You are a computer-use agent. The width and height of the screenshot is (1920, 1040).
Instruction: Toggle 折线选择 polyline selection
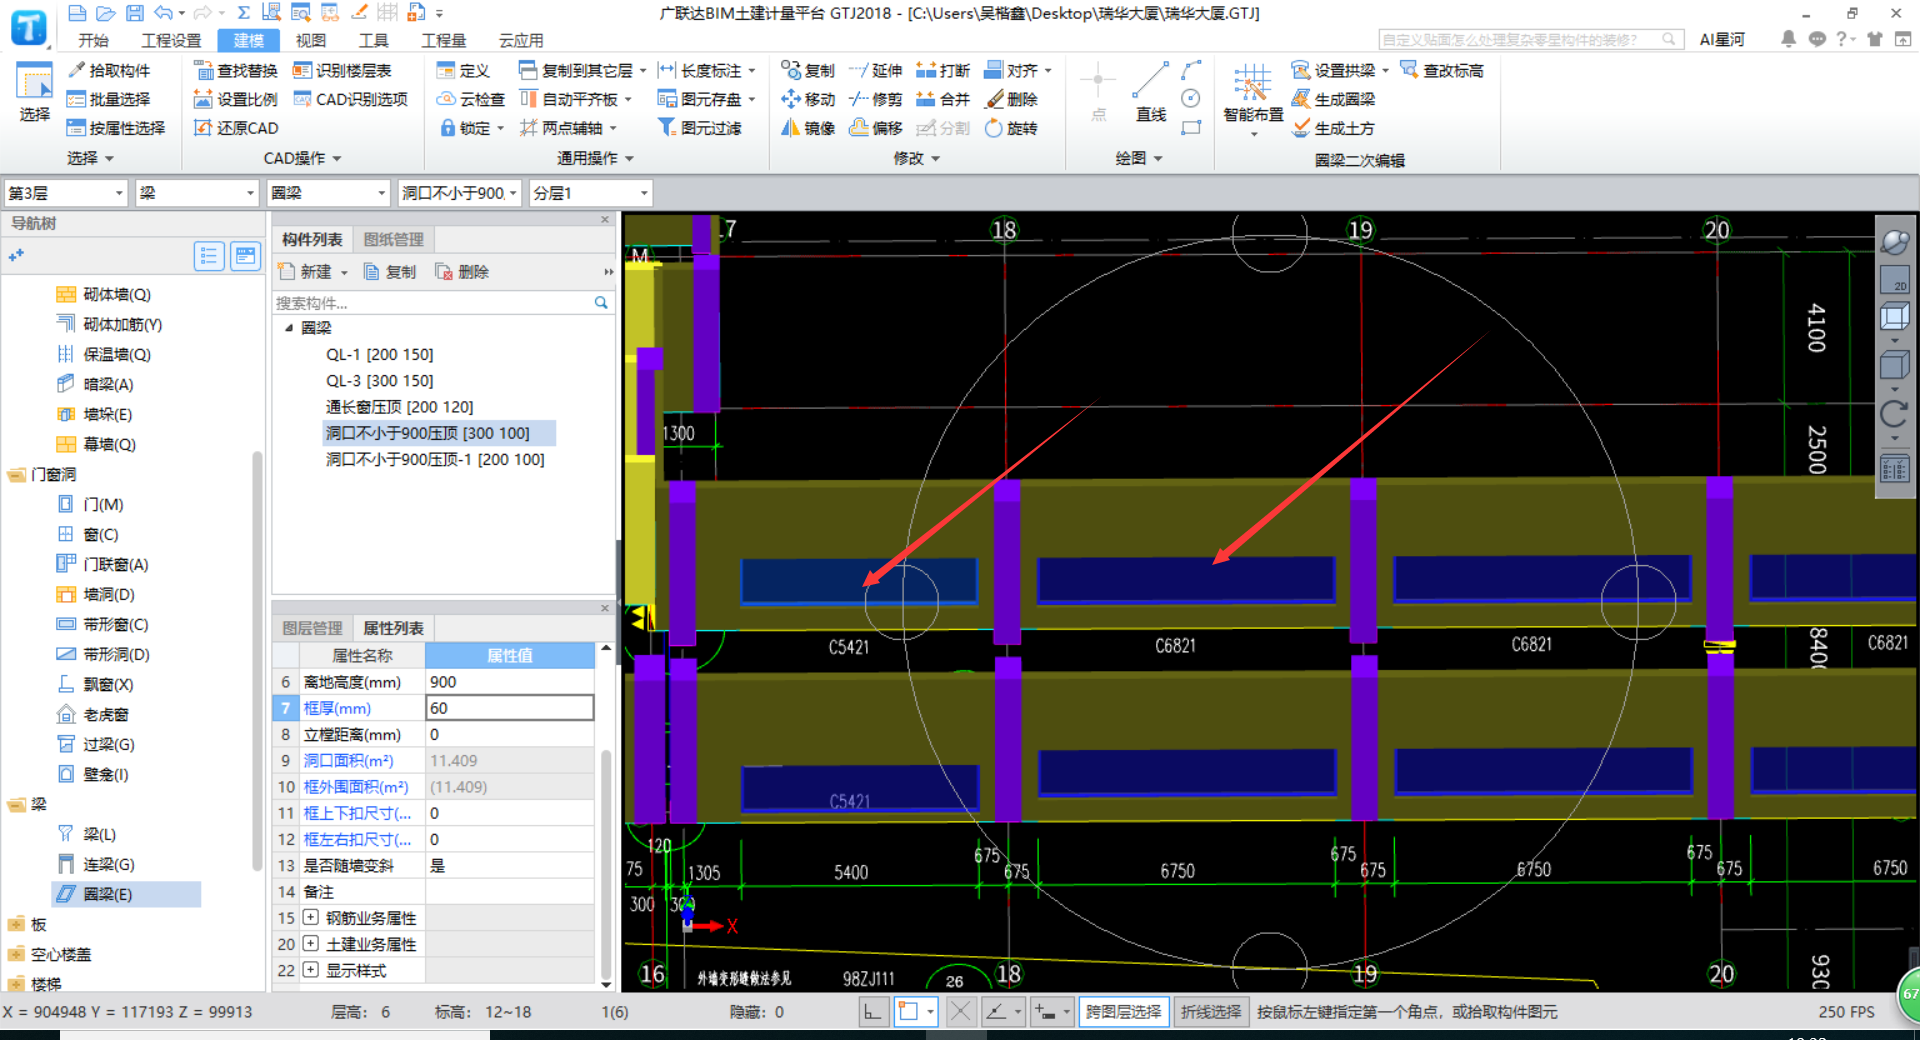tap(1210, 1012)
